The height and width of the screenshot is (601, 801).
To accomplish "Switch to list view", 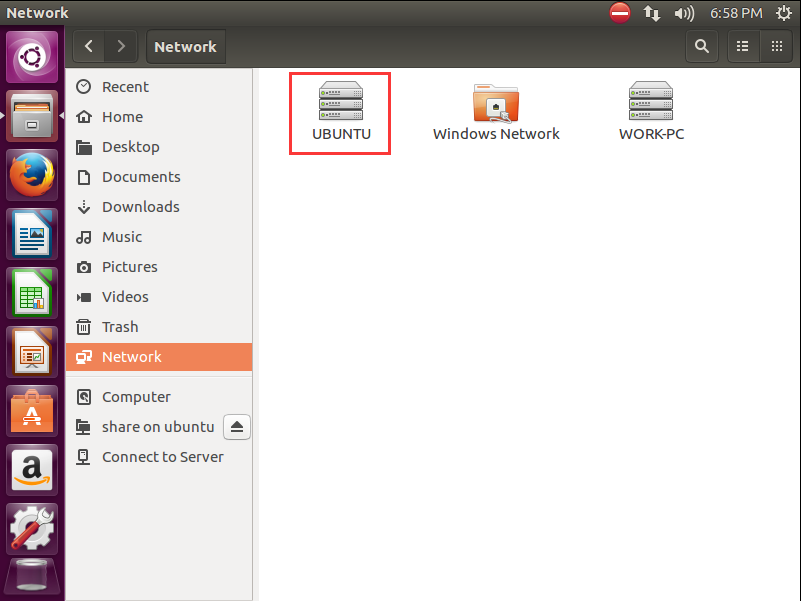I will click(743, 47).
